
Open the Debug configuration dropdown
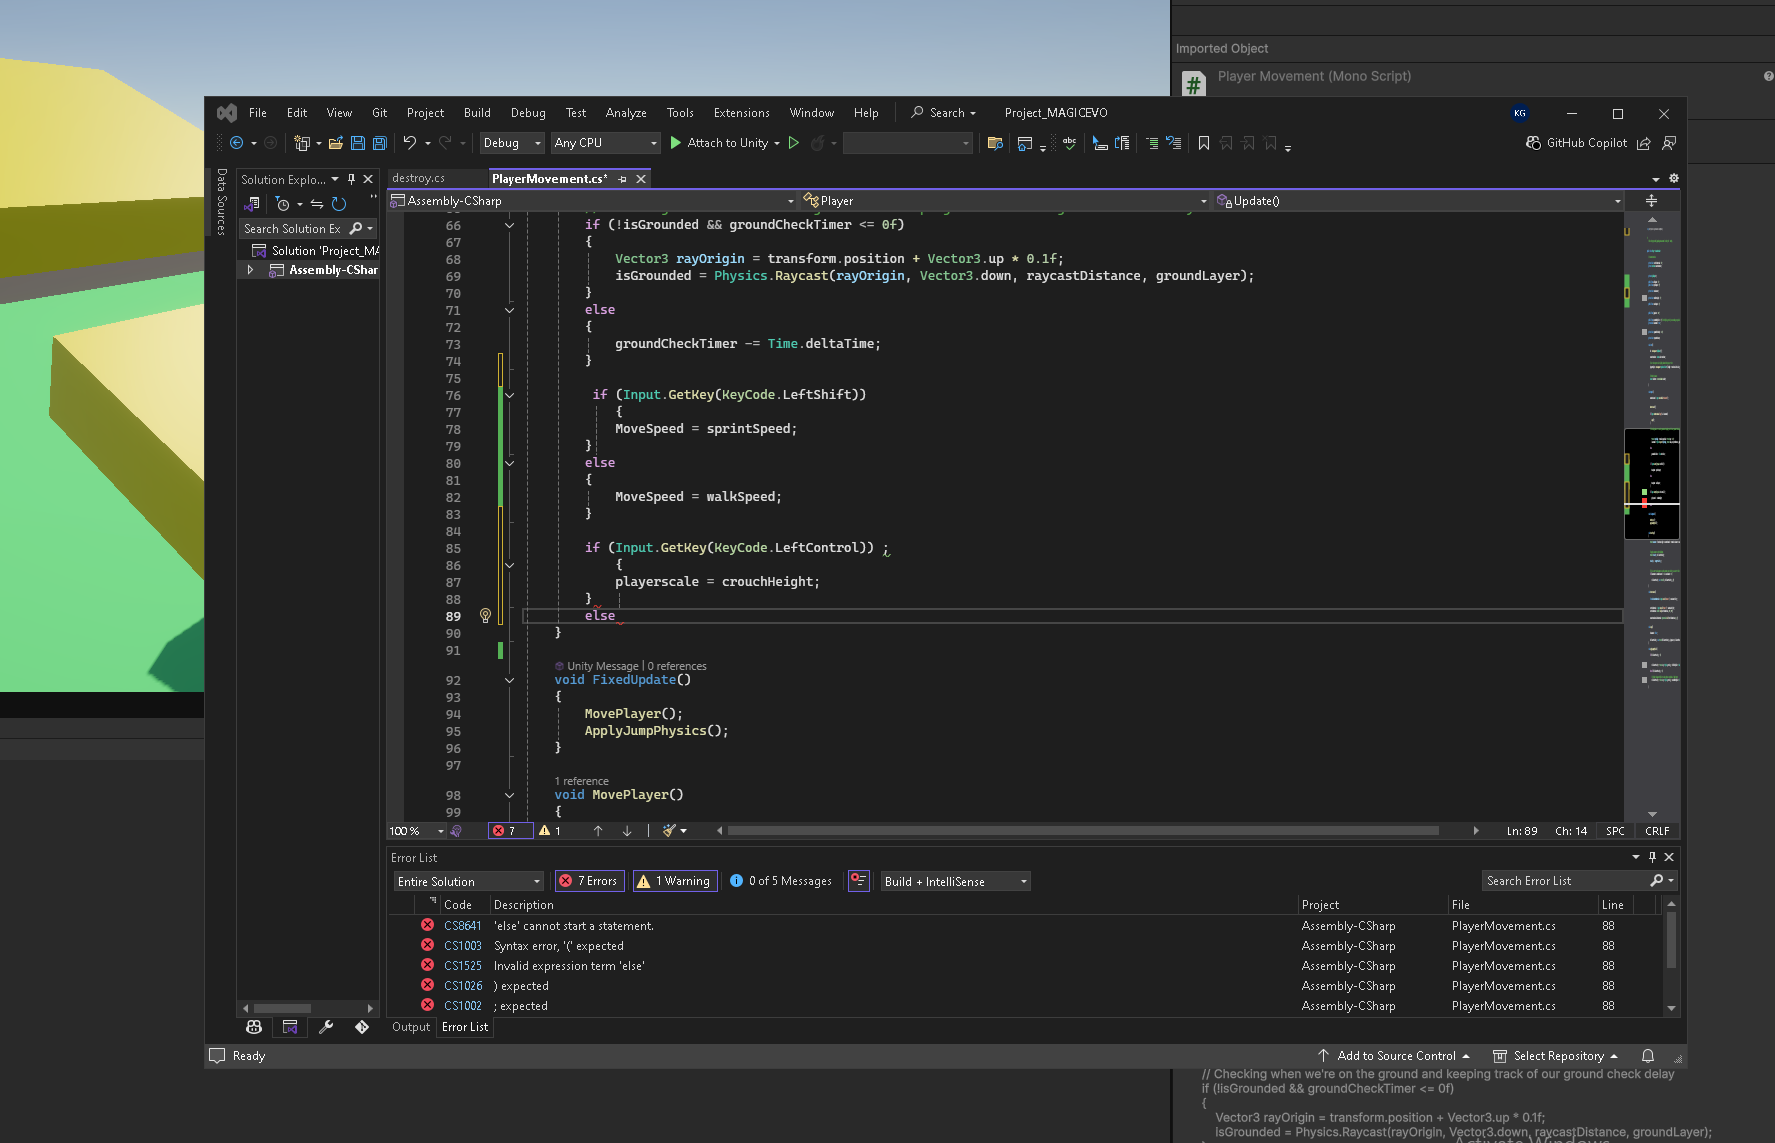click(x=512, y=143)
